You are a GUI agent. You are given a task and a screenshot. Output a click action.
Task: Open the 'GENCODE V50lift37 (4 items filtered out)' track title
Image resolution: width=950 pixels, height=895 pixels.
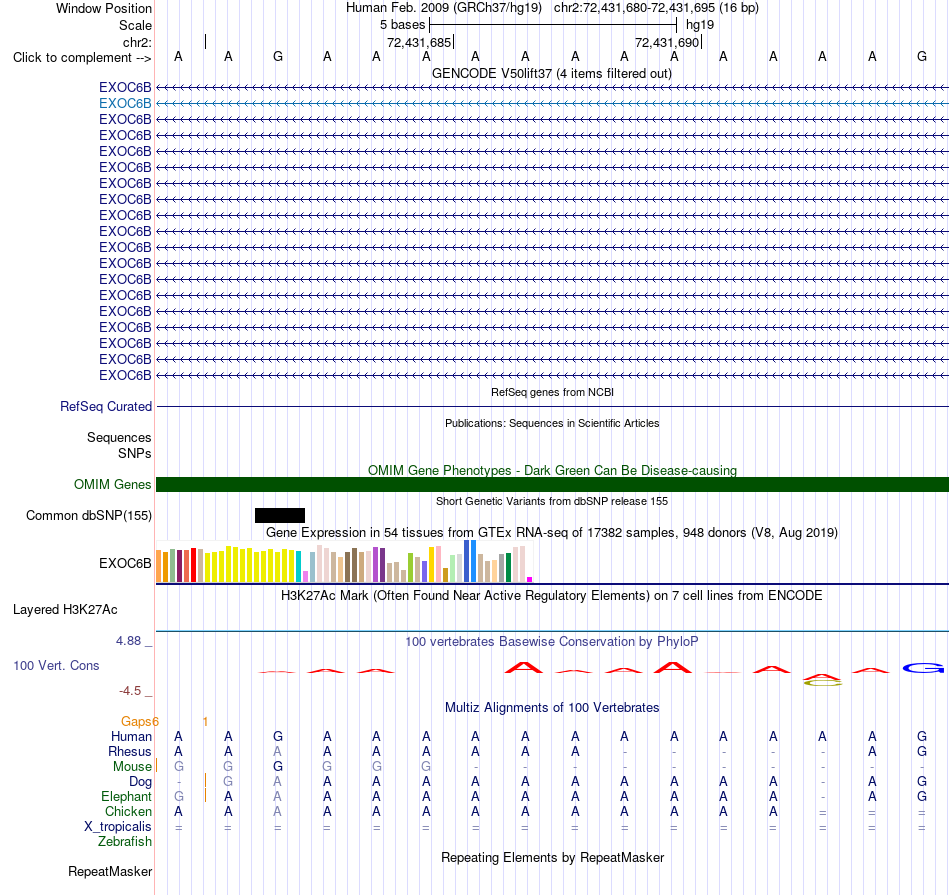(551, 73)
